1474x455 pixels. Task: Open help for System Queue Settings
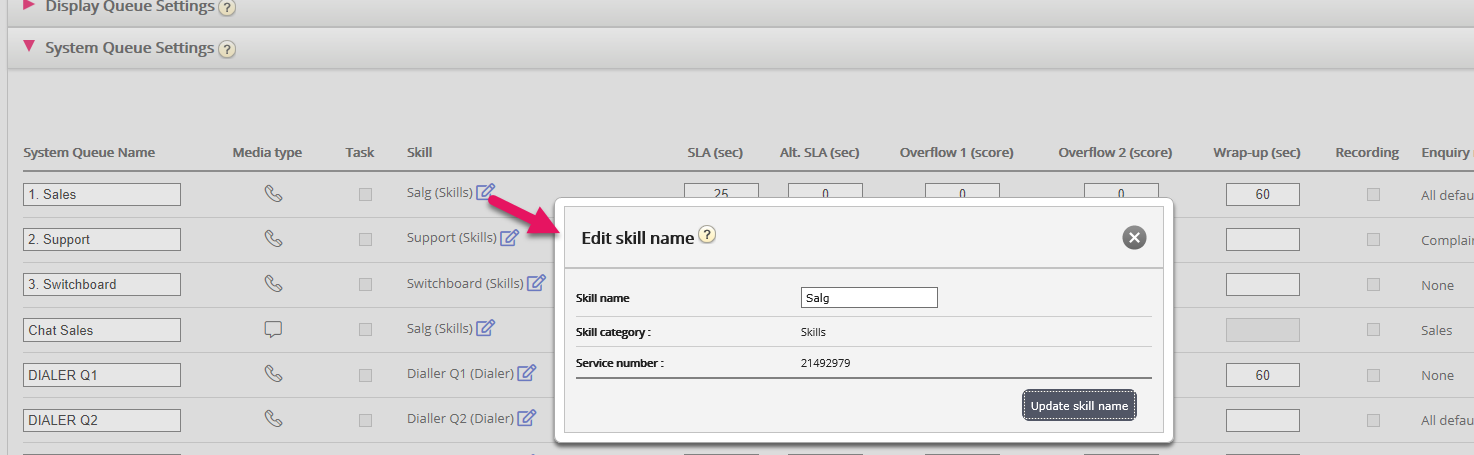227,49
